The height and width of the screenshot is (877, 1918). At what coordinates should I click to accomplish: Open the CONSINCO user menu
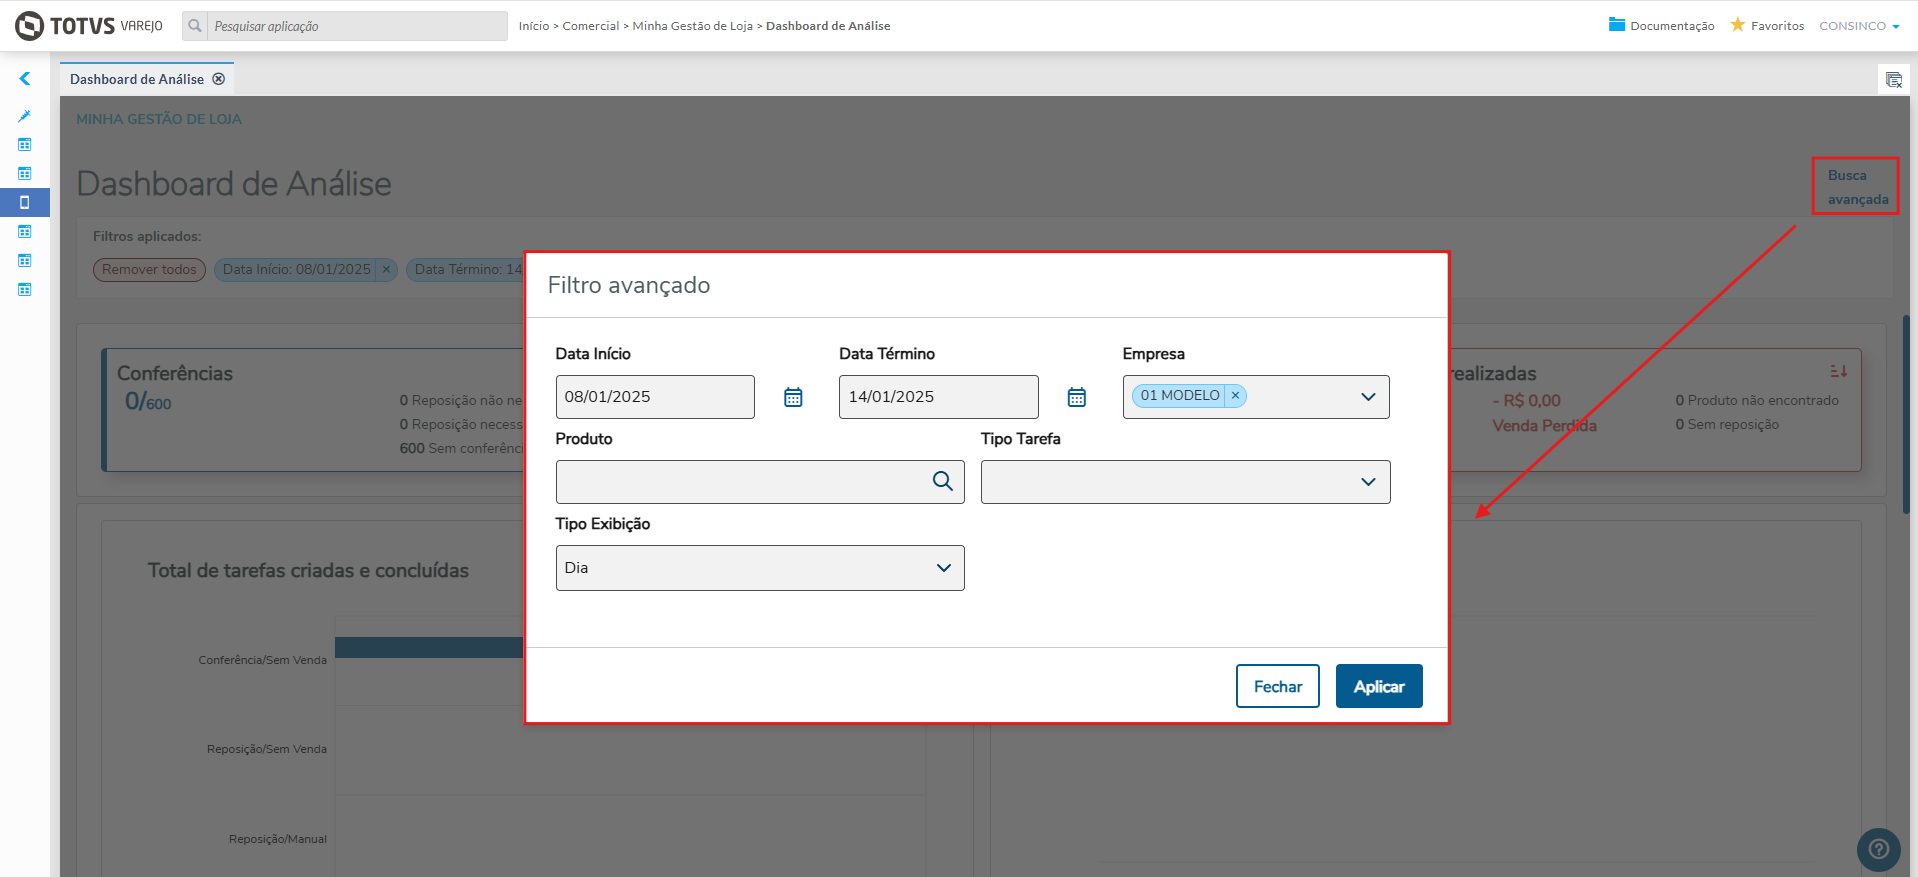click(1858, 26)
